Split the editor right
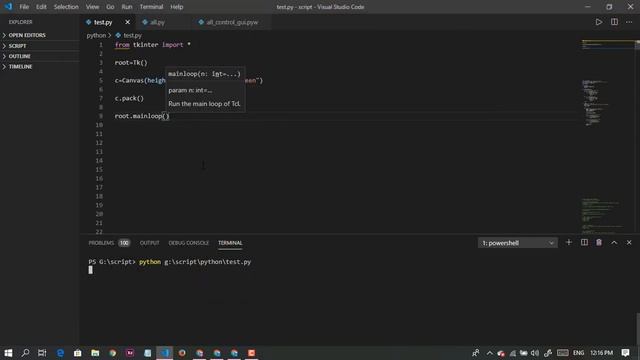Screen dimensions: 640x360 [x=614, y=22]
